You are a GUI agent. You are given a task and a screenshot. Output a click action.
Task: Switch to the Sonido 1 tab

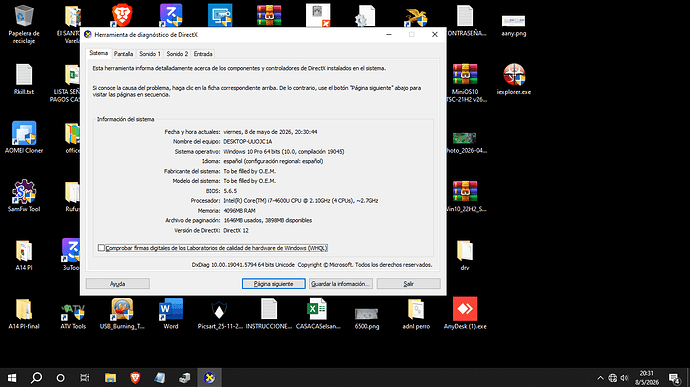pyautogui.click(x=150, y=54)
